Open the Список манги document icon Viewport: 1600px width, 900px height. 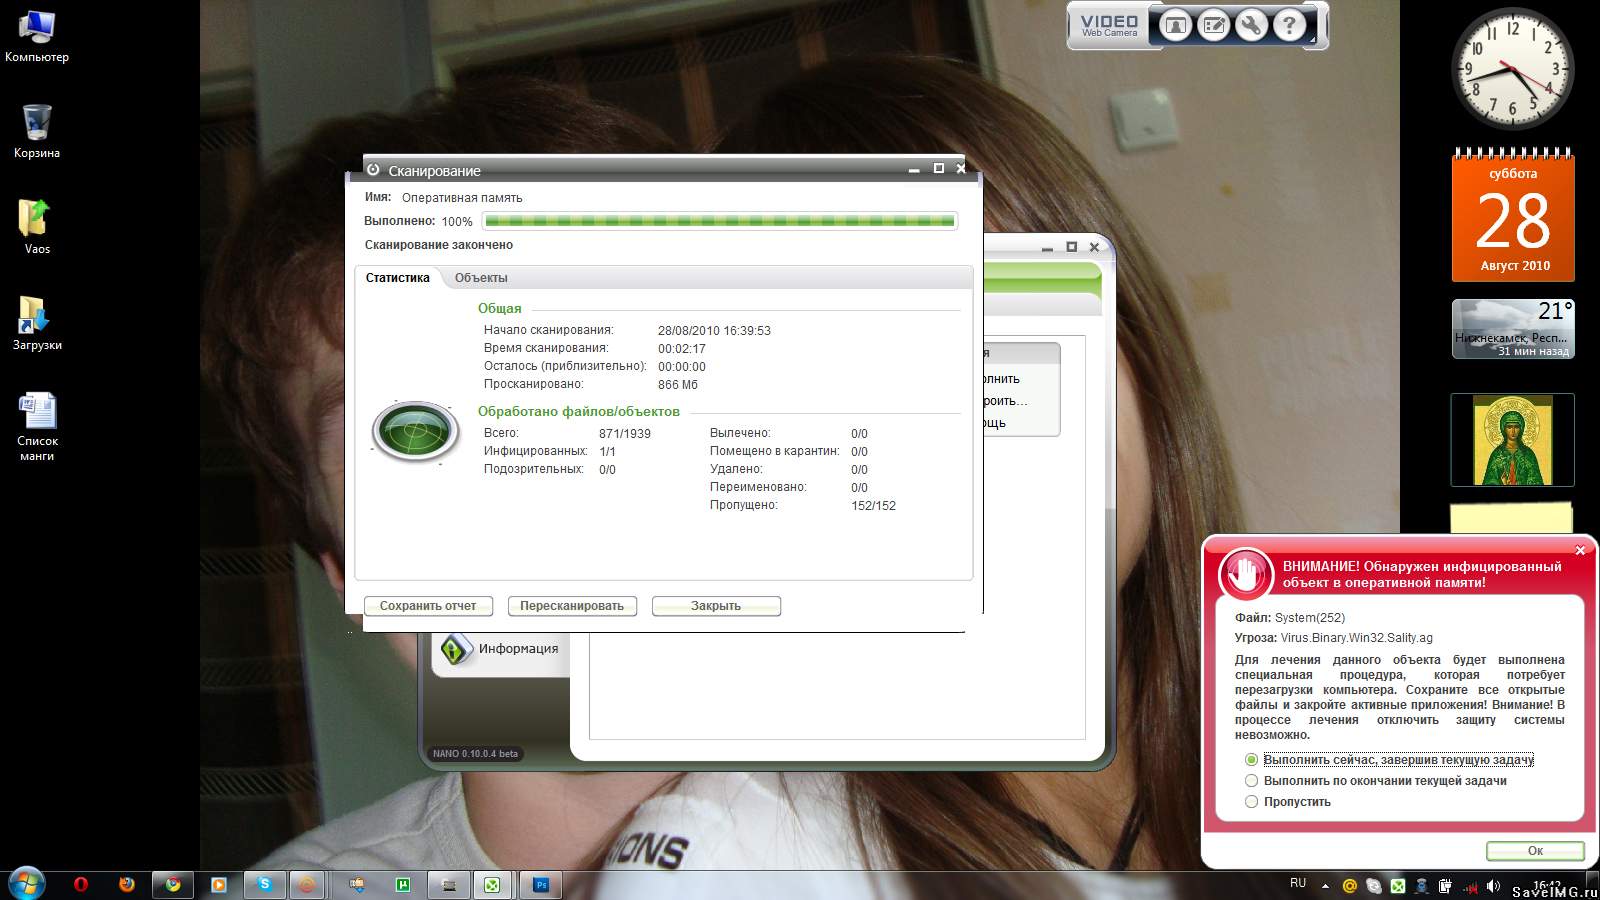(x=37, y=427)
